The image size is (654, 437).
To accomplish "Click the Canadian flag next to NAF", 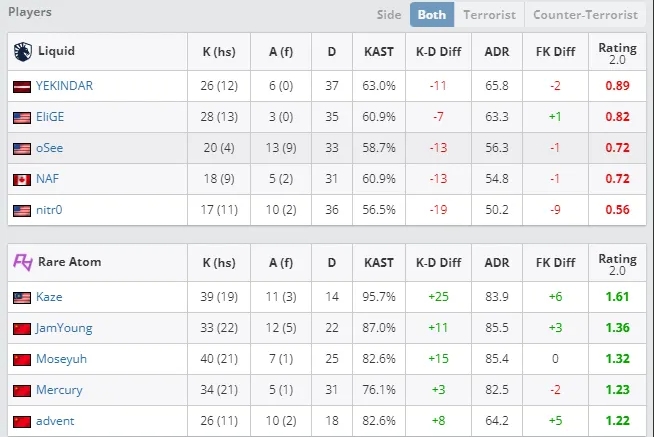I will (x=22, y=180).
